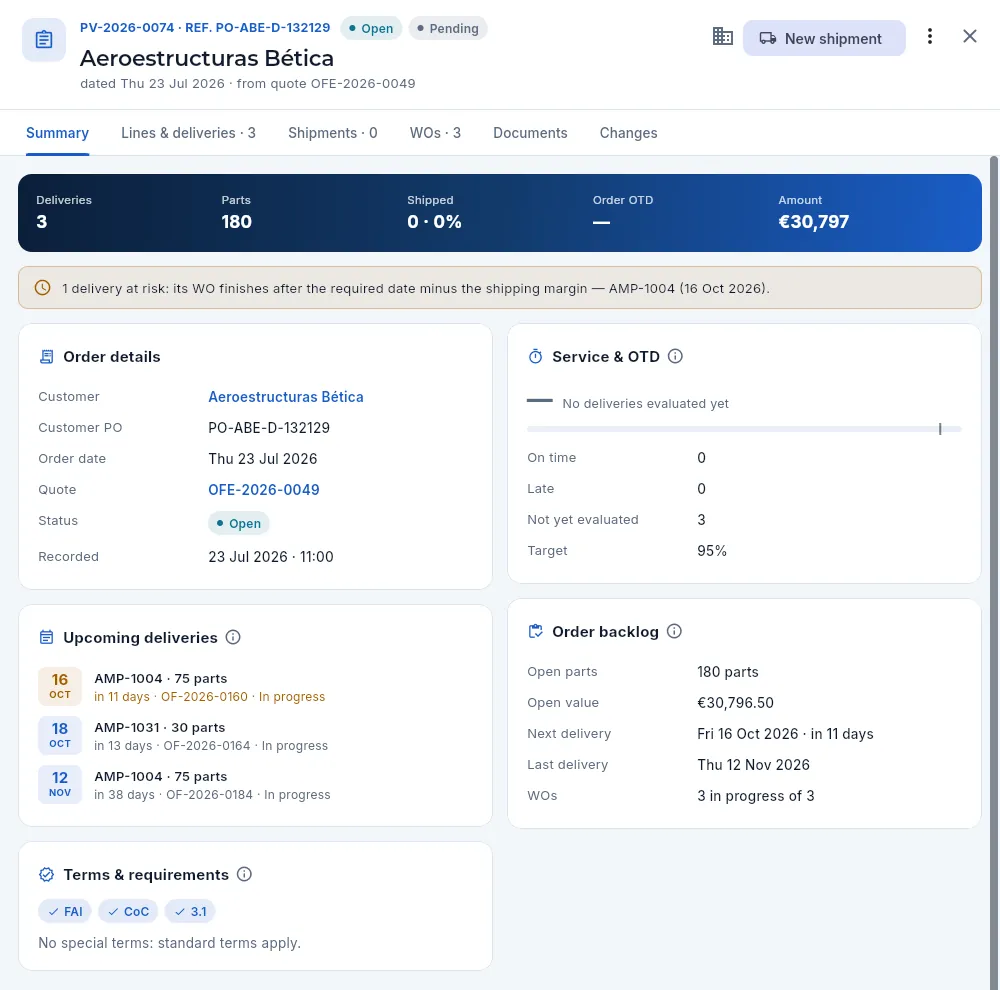Screen dimensions: 1000x990
Task: Show the Terms & requirements info tooltip
Action: coord(244,874)
